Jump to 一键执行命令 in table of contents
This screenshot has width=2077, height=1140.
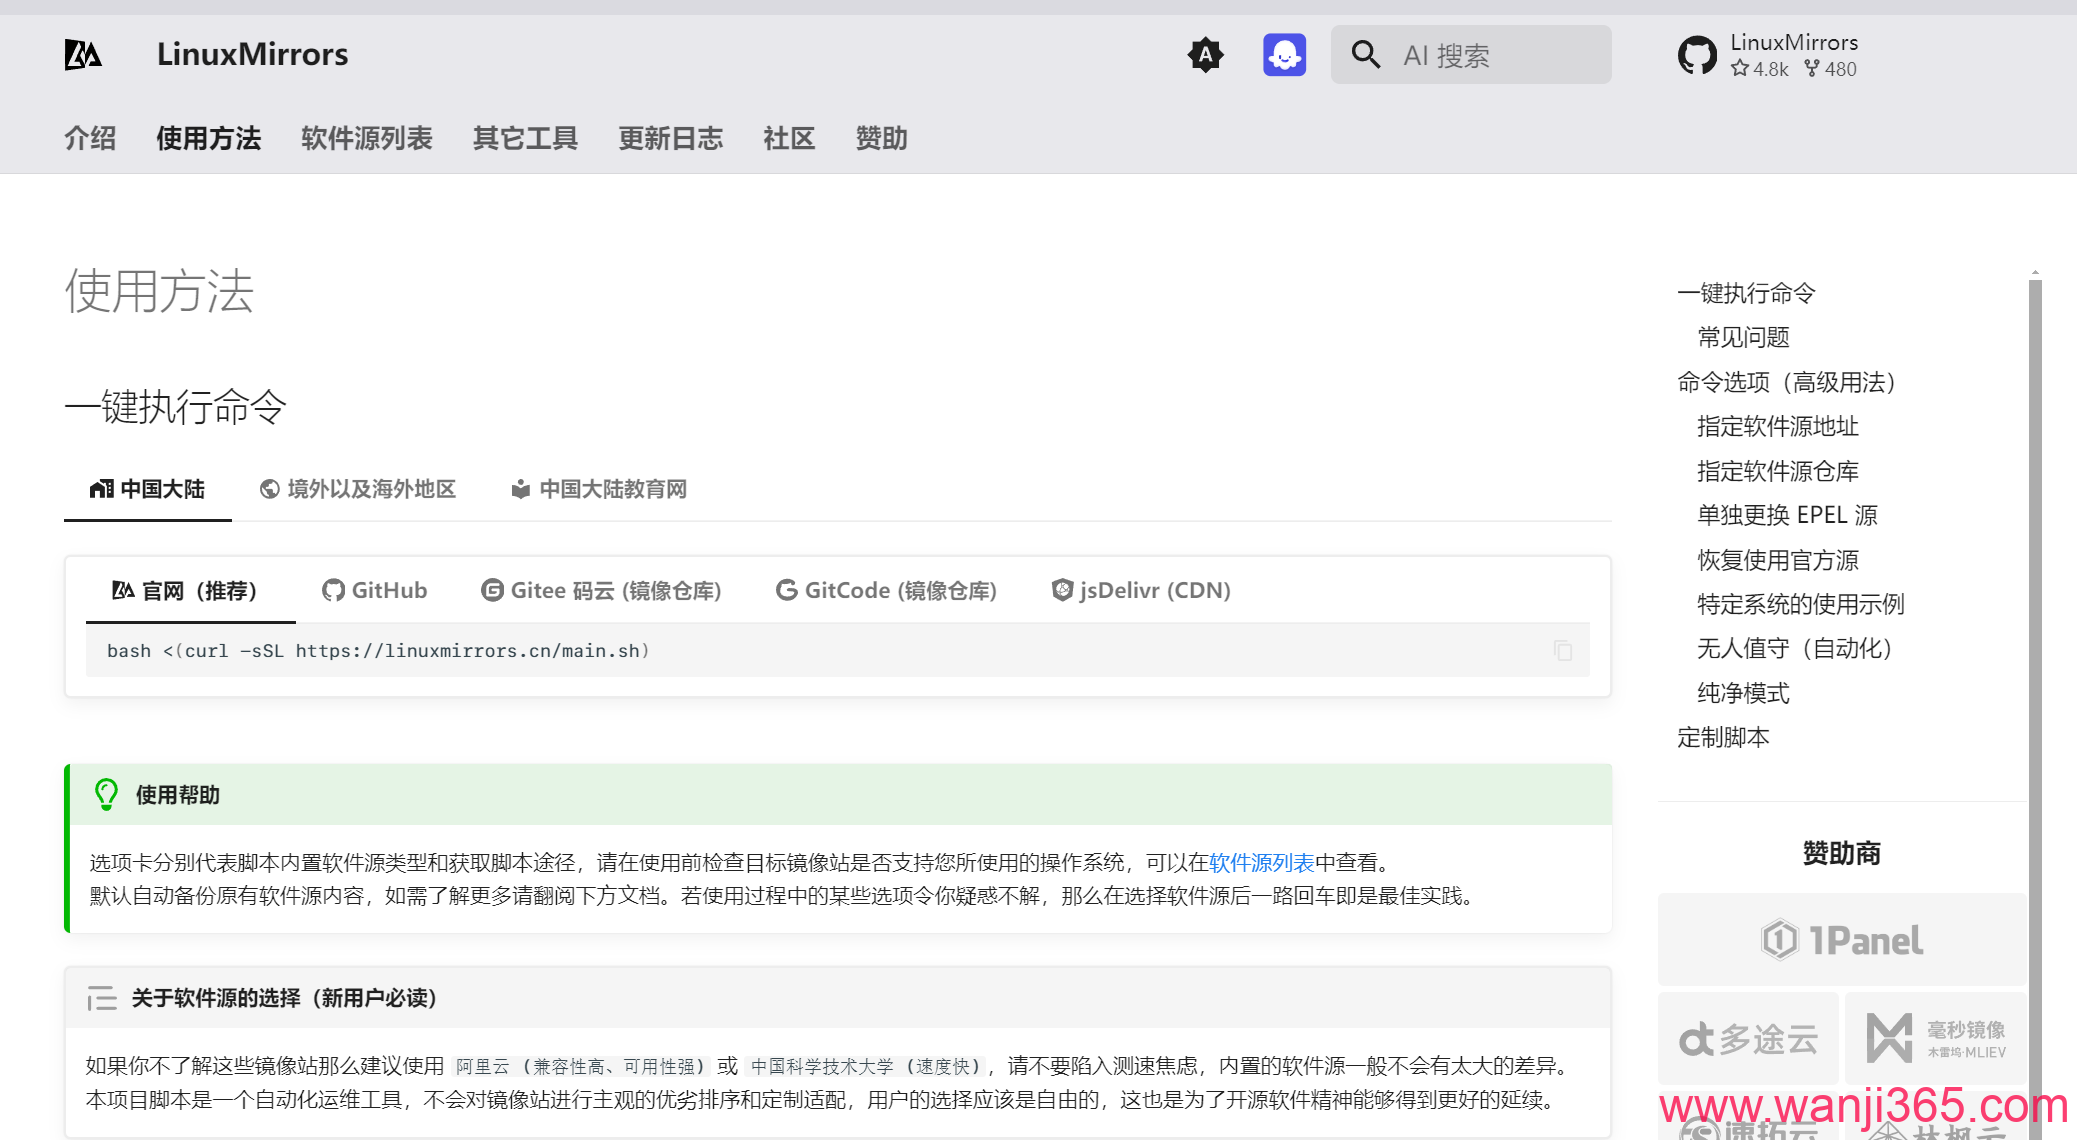(x=1746, y=293)
